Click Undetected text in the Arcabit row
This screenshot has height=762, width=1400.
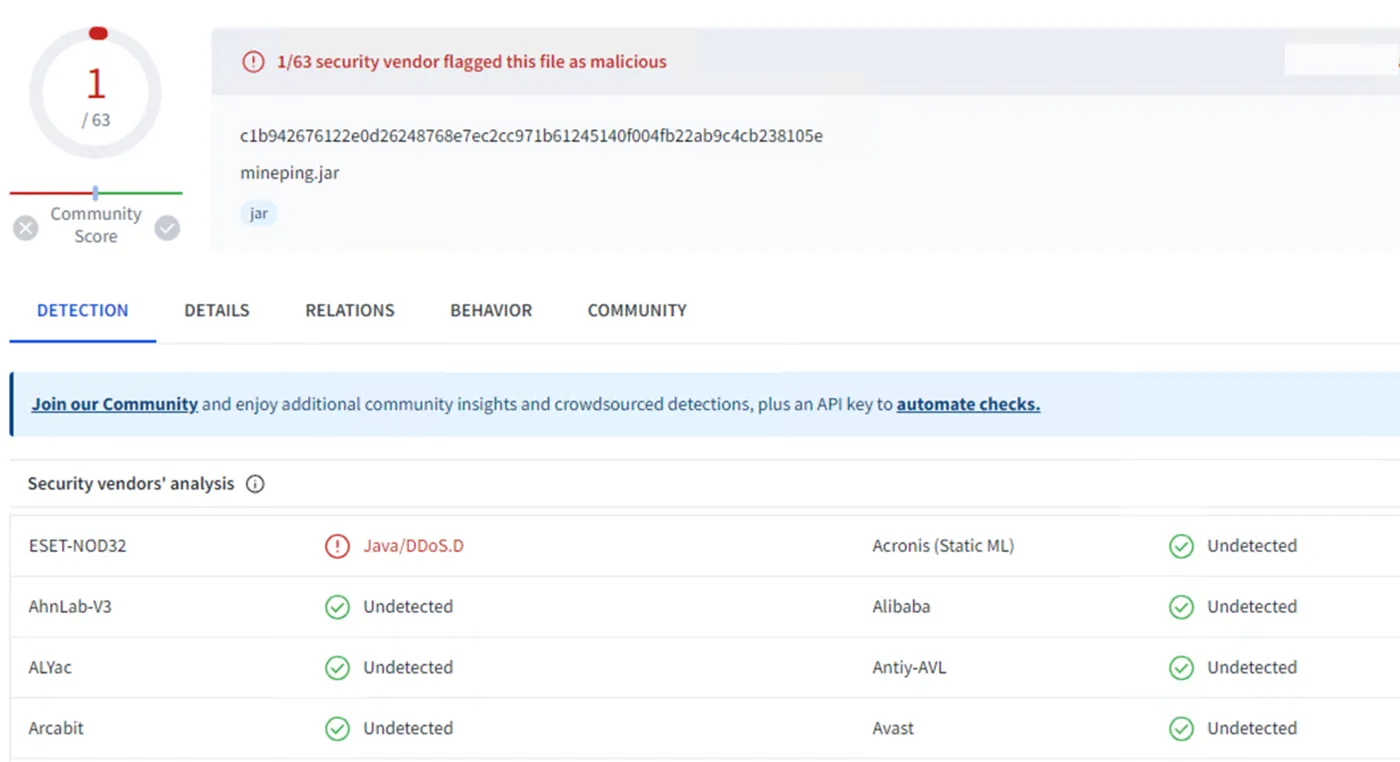click(408, 729)
